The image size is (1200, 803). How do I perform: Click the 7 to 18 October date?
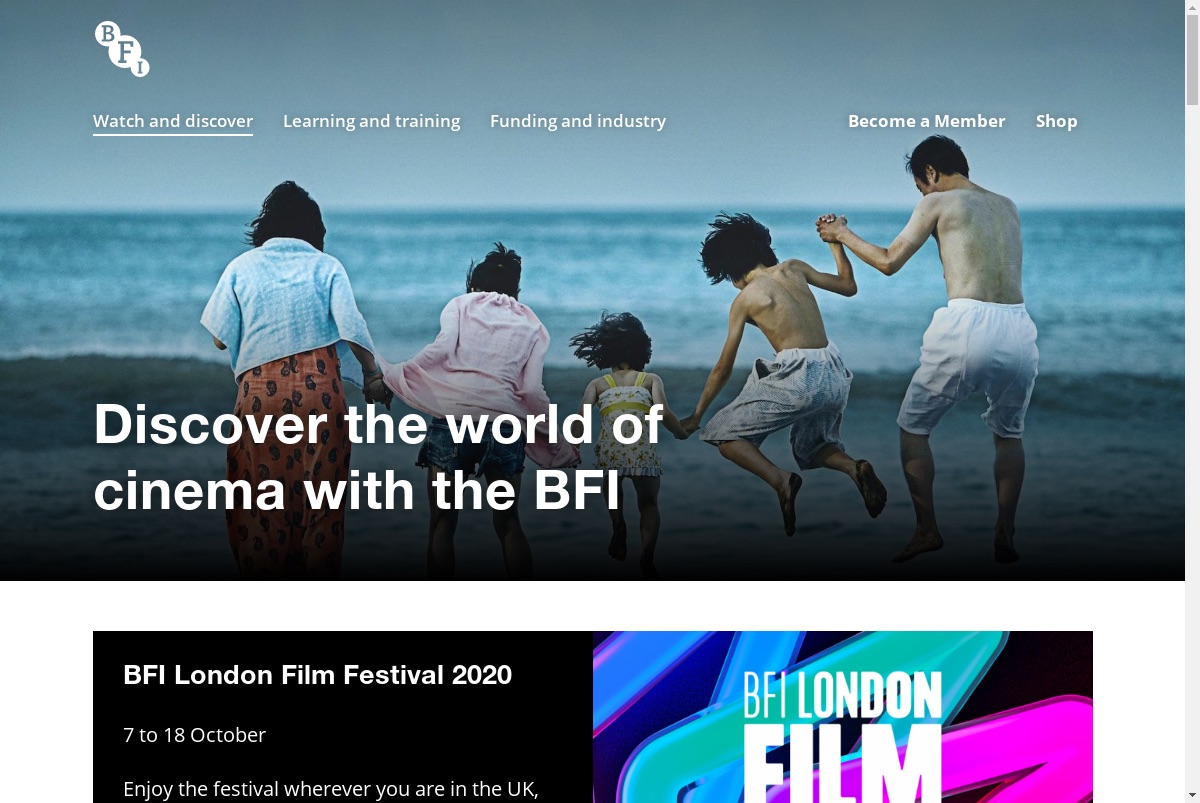(194, 735)
